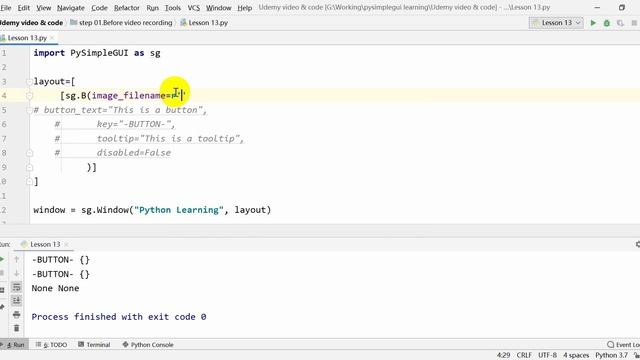Viewport: 640px width, 360px height.
Task: Toggle fold marker on line 4
Action: click(x=29, y=96)
